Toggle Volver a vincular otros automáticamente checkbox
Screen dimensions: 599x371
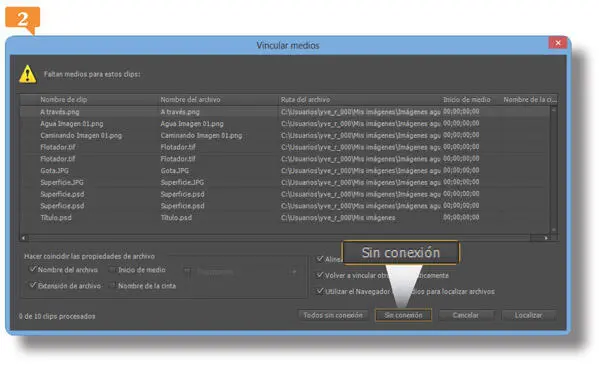pos(320,275)
